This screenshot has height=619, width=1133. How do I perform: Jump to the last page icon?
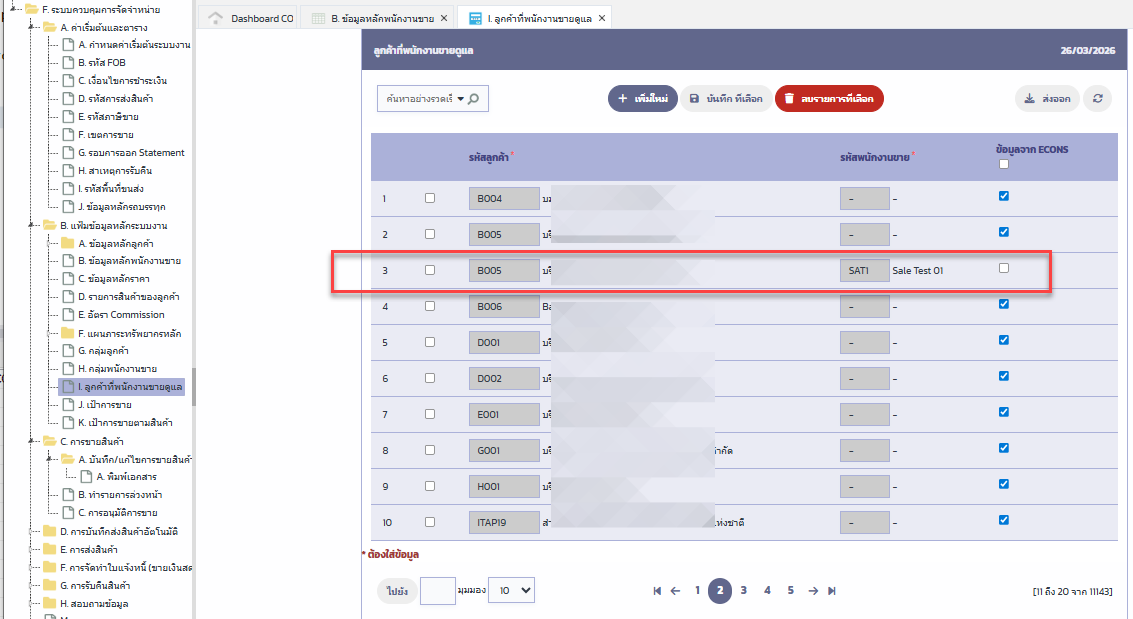pyautogui.click(x=832, y=591)
